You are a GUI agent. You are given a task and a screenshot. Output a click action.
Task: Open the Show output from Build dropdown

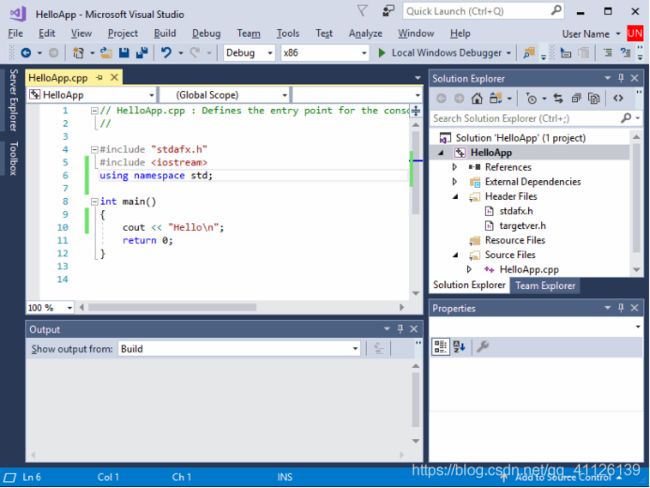(x=239, y=349)
